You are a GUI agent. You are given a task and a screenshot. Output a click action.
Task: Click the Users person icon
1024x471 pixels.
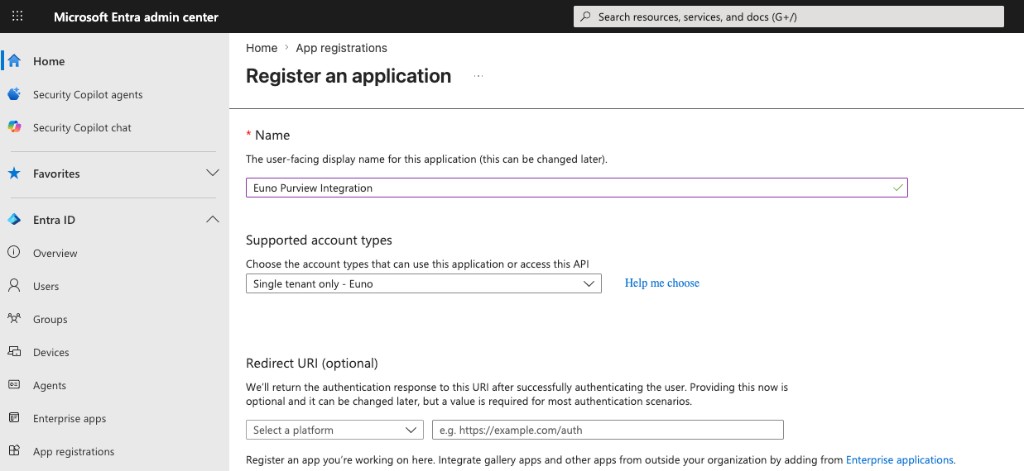pos(14,286)
